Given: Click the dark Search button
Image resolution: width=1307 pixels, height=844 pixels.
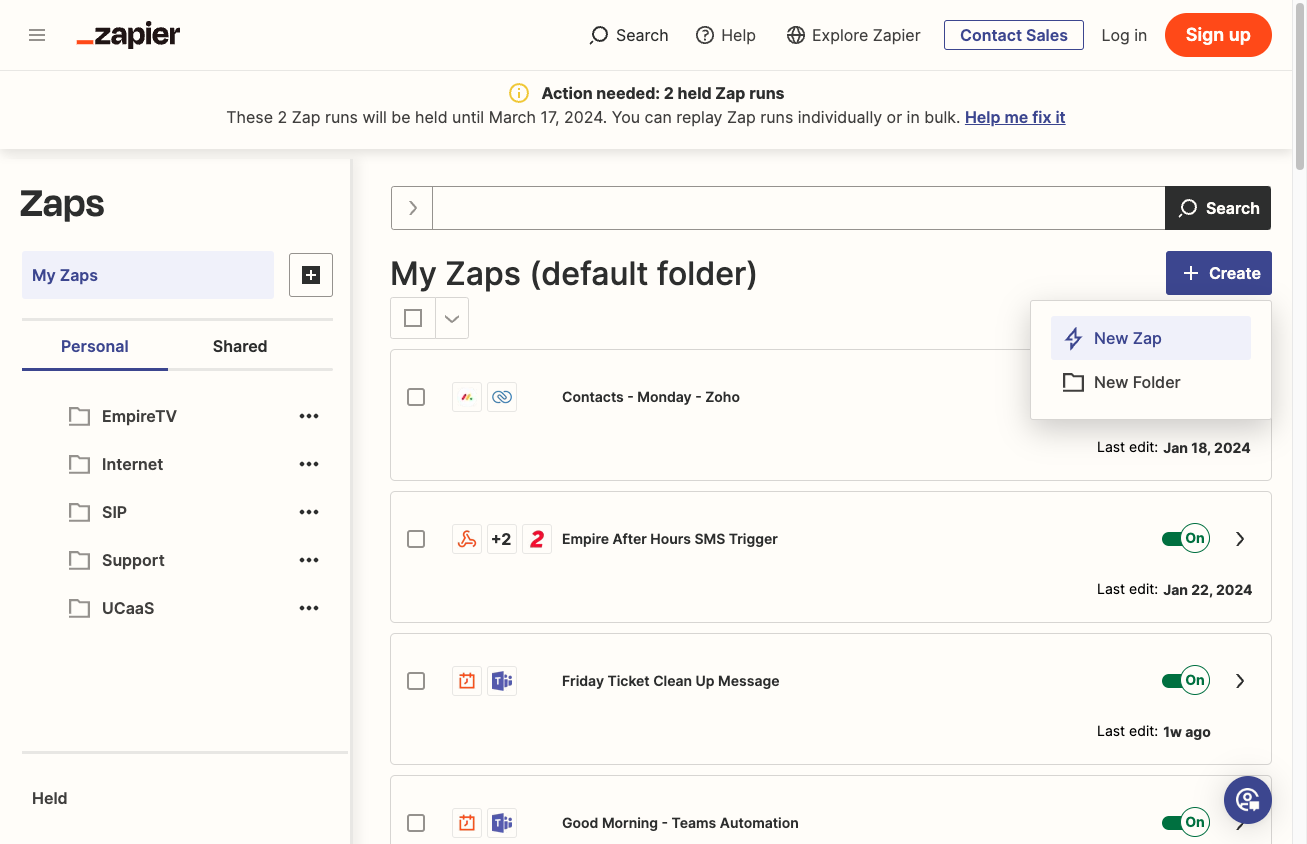Looking at the screenshot, I should [x=1218, y=208].
